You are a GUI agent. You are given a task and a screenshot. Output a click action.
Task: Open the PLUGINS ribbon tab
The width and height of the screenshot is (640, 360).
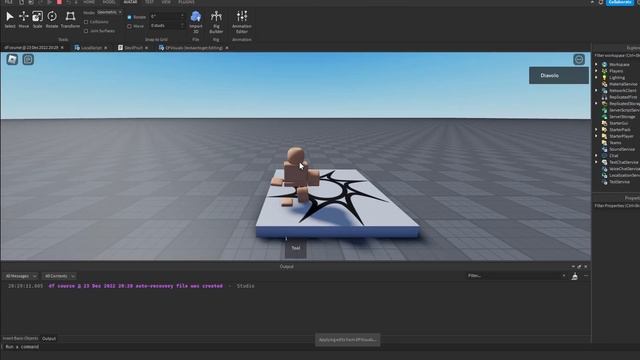[x=187, y=2]
